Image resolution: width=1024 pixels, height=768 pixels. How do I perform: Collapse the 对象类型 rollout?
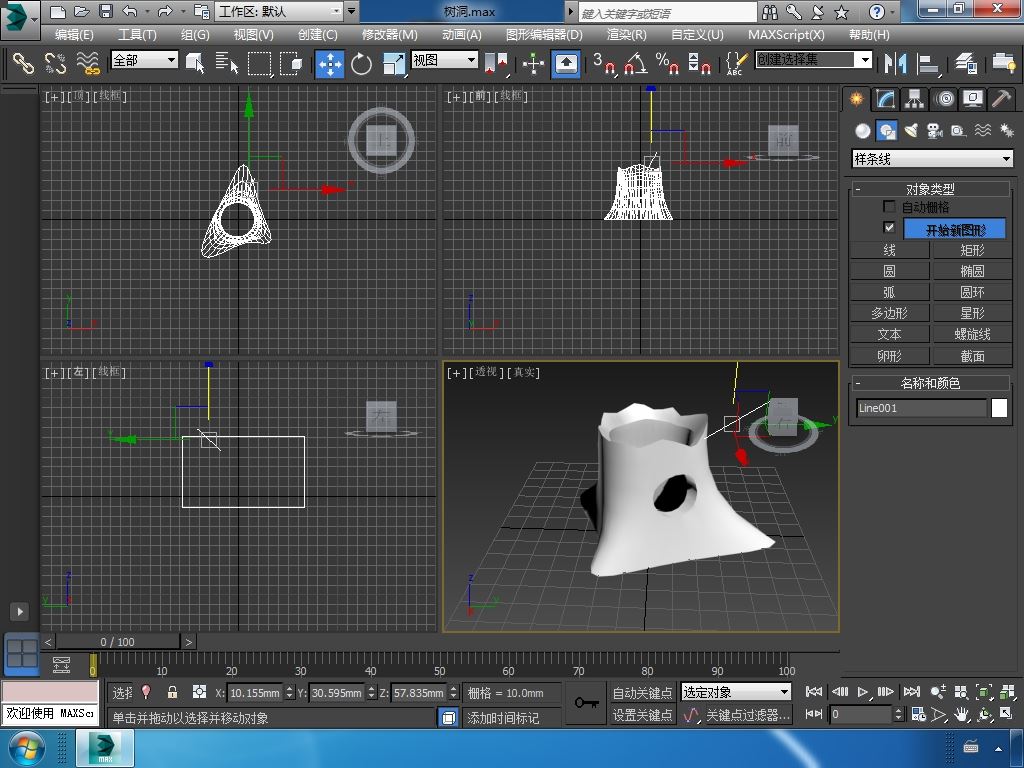pos(858,189)
